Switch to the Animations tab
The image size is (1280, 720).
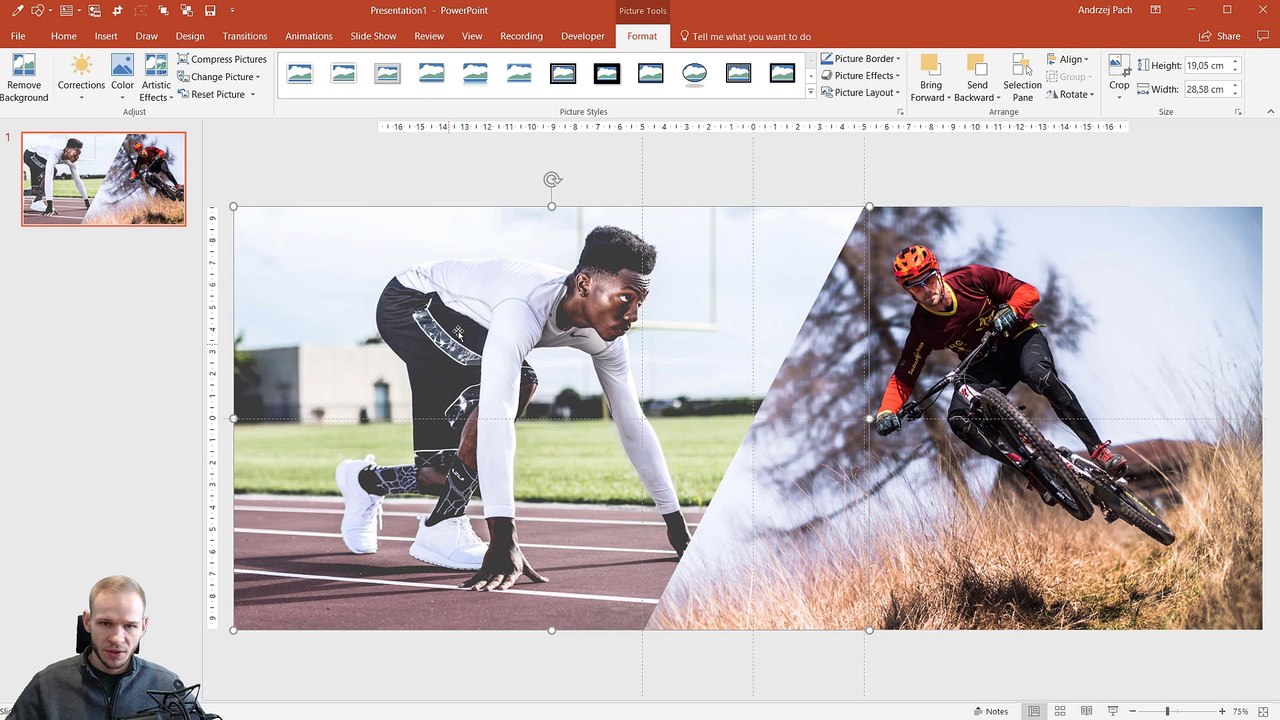point(309,36)
